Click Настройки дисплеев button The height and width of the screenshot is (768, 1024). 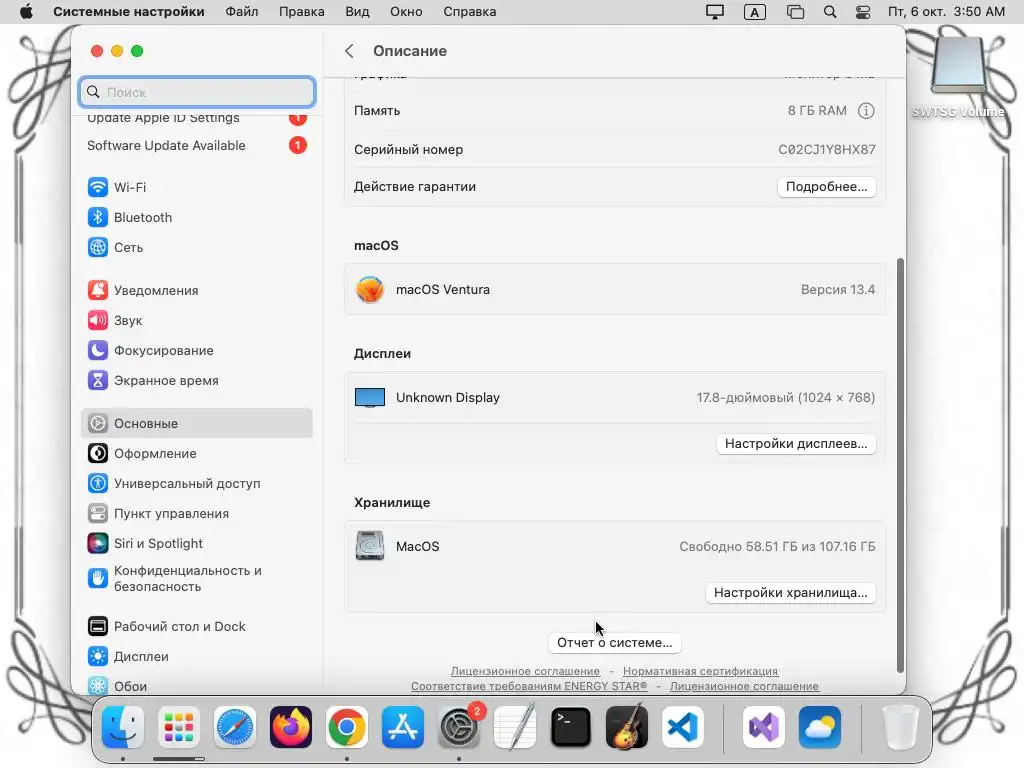click(x=795, y=443)
